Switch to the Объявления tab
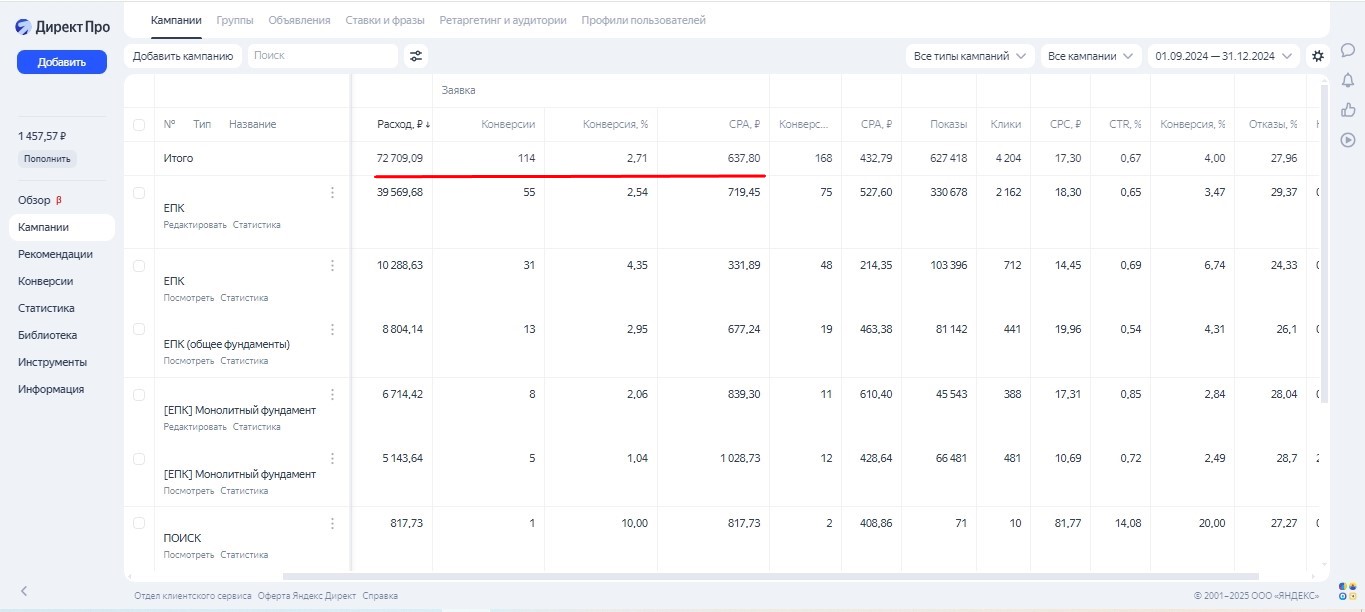The width and height of the screenshot is (1365, 612). click(x=299, y=20)
